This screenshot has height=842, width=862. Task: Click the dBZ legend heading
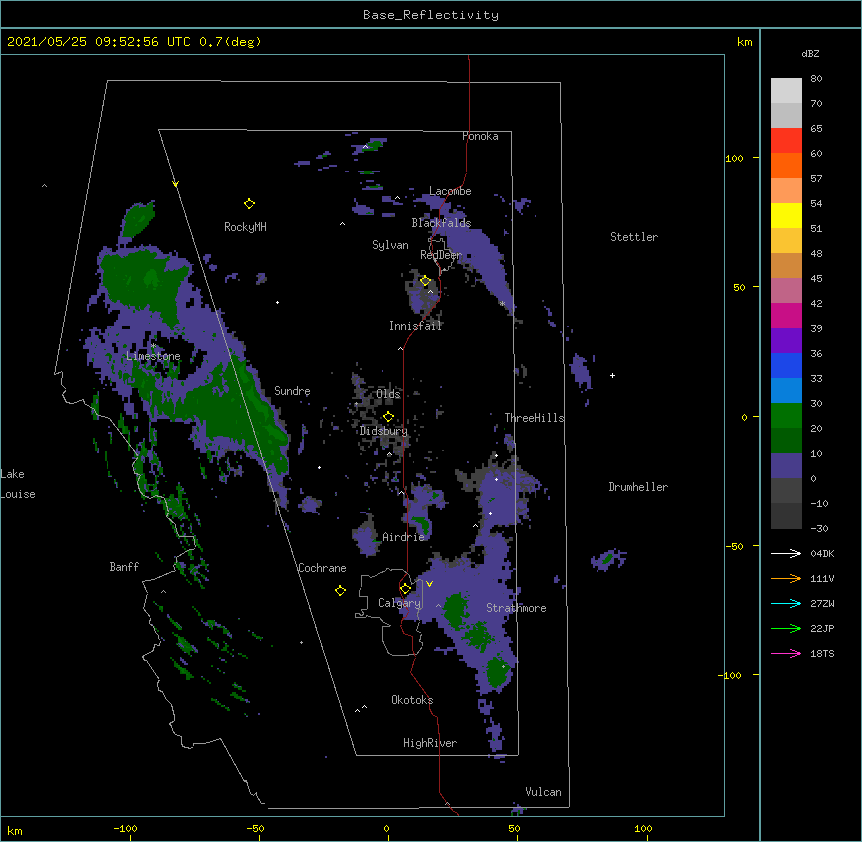pos(810,54)
